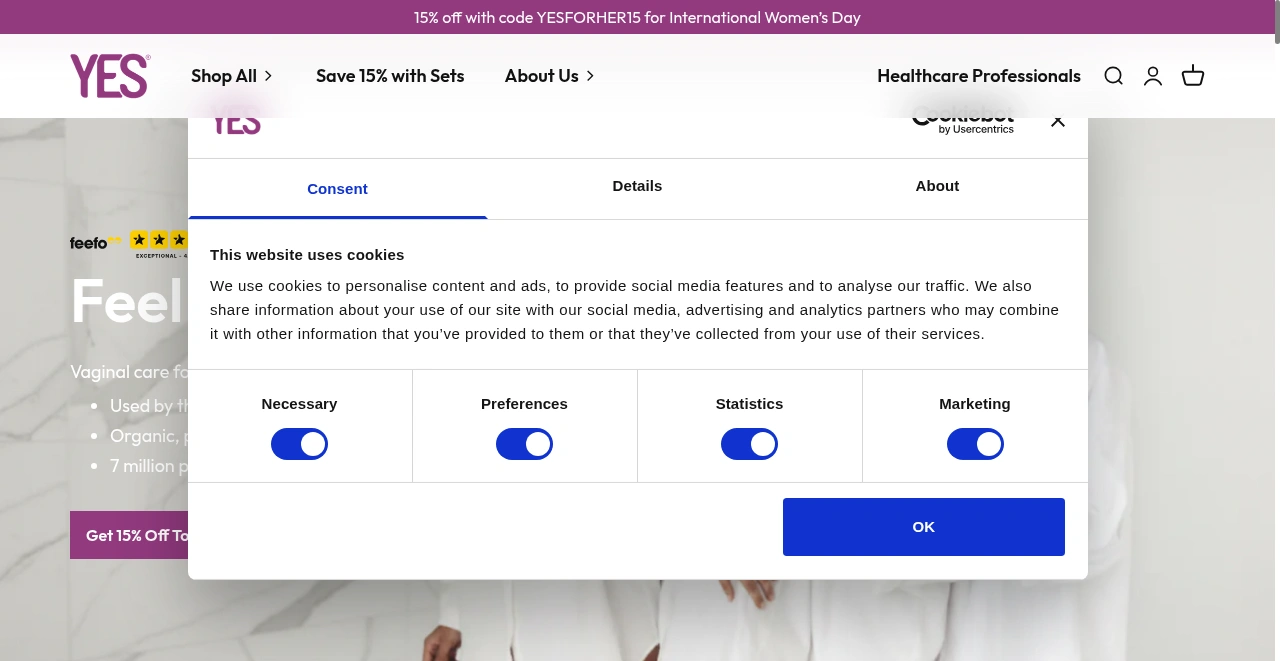Disable the Marketing cookies switch

click(975, 444)
